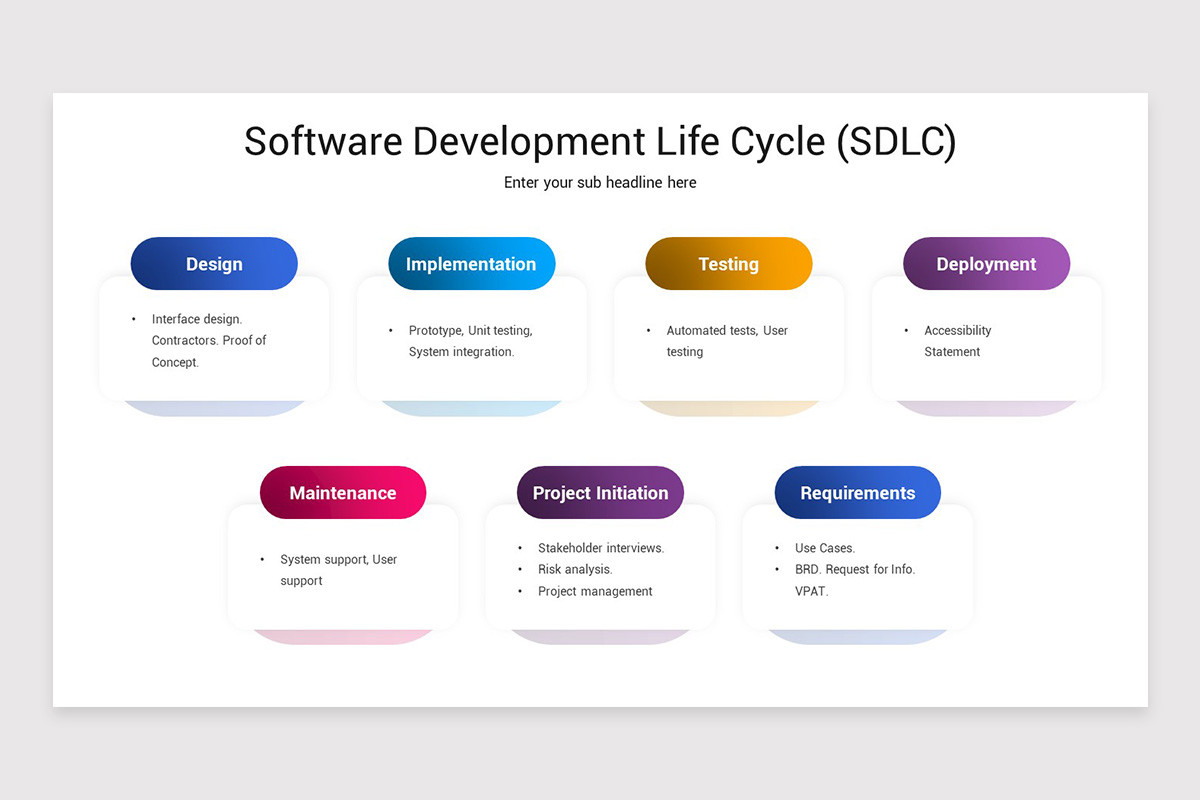The width and height of the screenshot is (1200, 800).
Task: Select the sub headline placeholder text
Action: (x=600, y=182)
